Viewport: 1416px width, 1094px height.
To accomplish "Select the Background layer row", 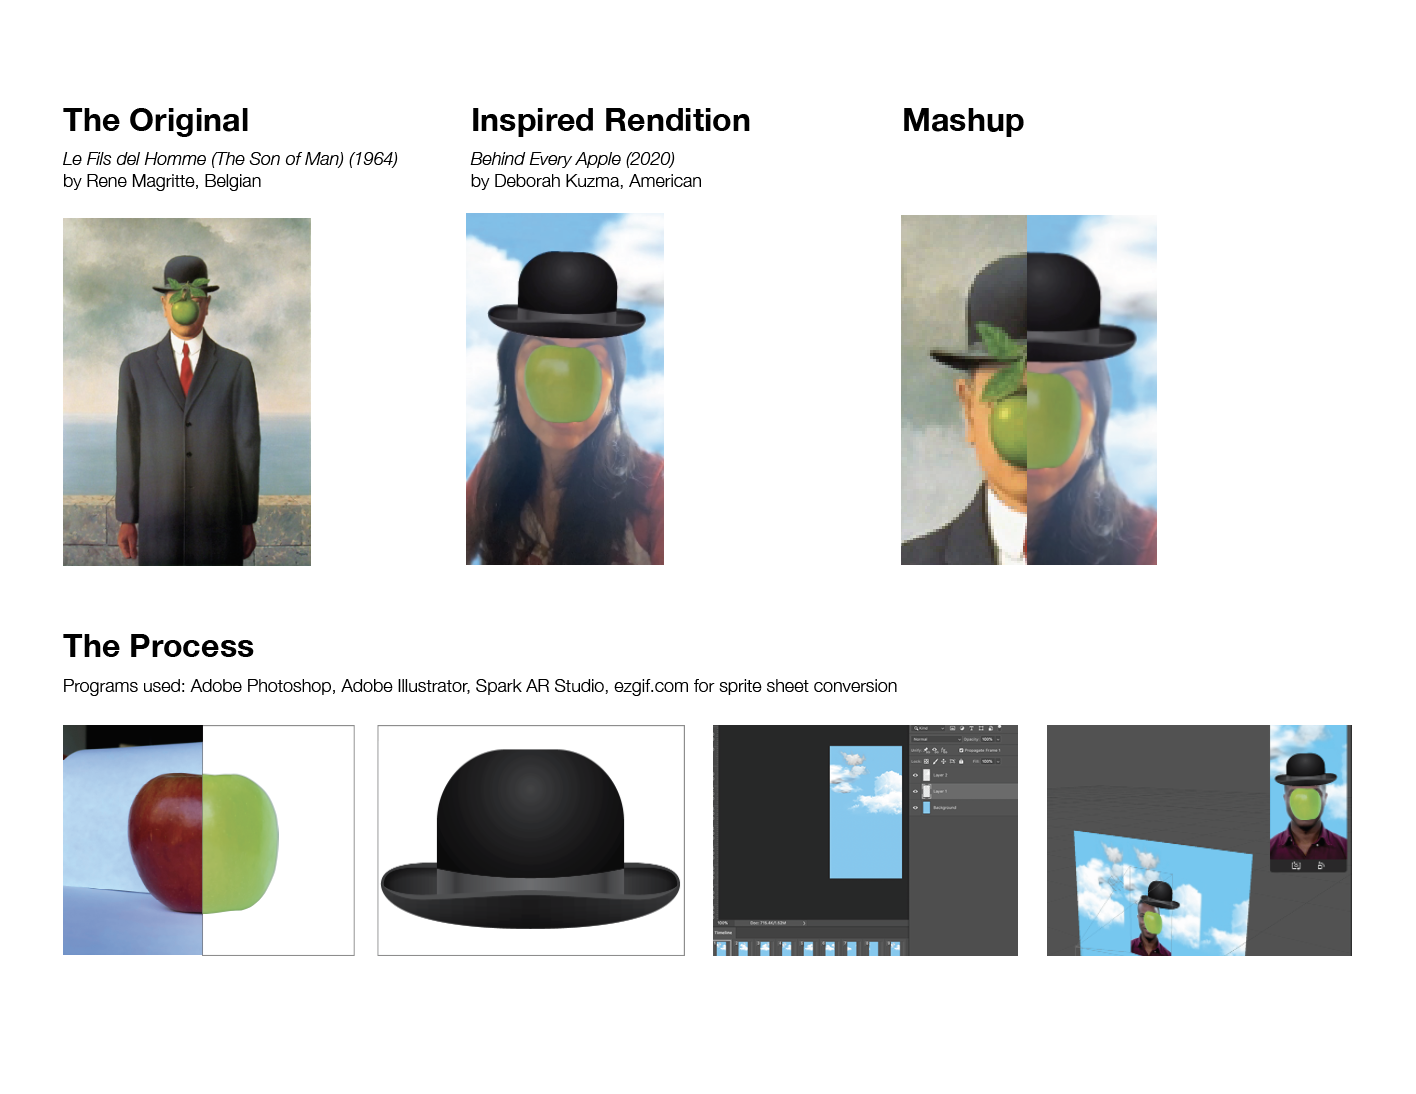I will [x=963, y=807].
